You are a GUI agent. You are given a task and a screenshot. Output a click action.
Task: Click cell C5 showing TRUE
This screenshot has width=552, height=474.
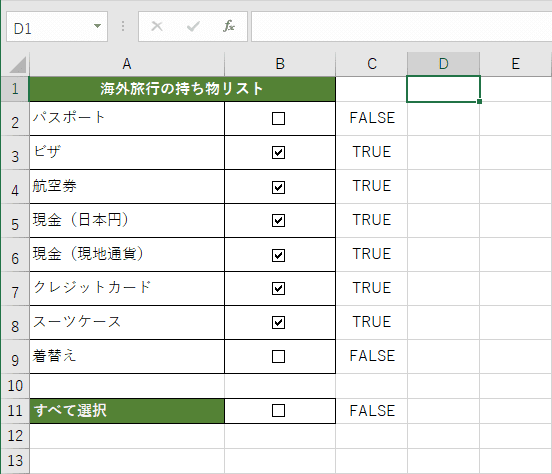(x=372, y=220)
